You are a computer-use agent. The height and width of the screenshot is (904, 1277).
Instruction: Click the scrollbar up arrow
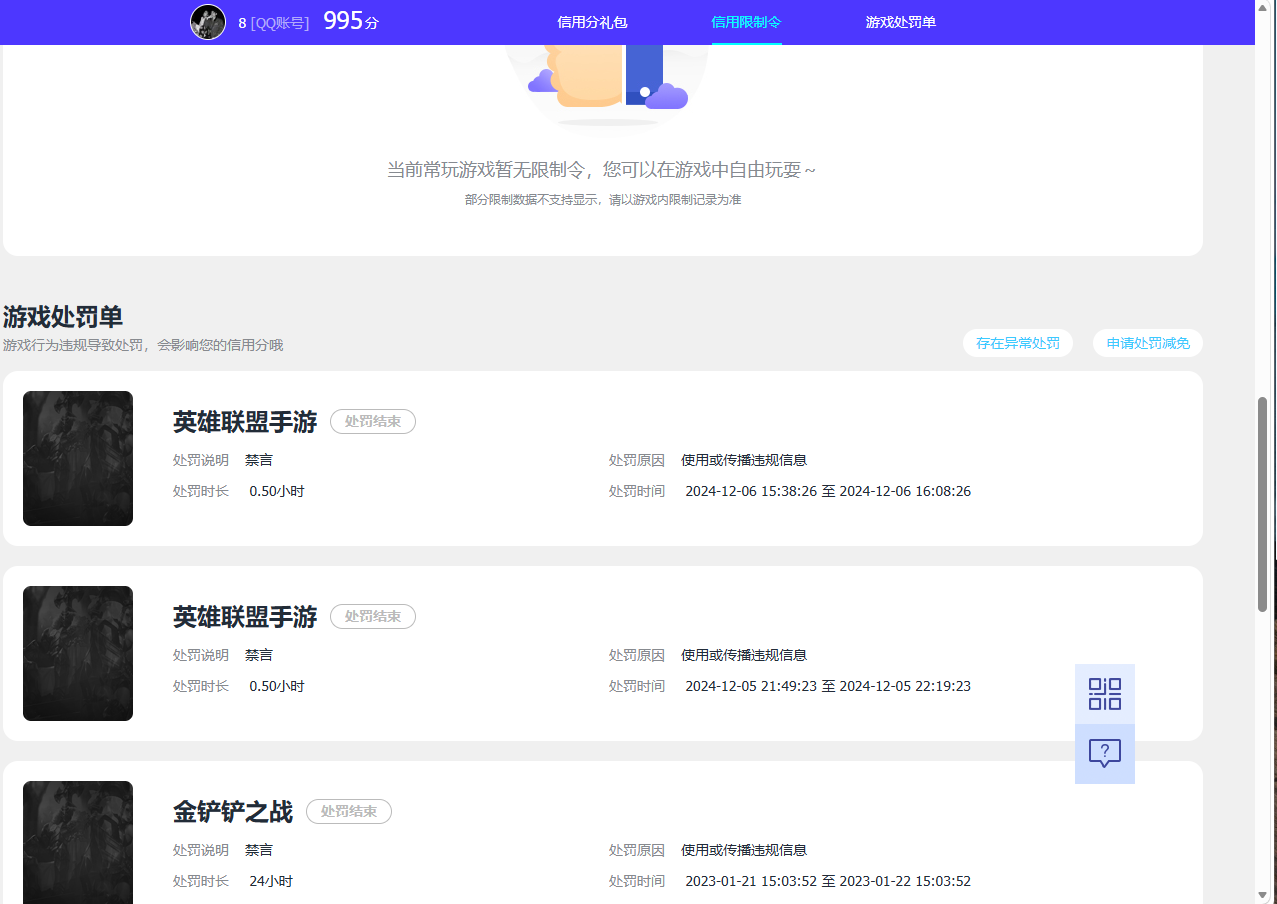(x=1262, y=8)
